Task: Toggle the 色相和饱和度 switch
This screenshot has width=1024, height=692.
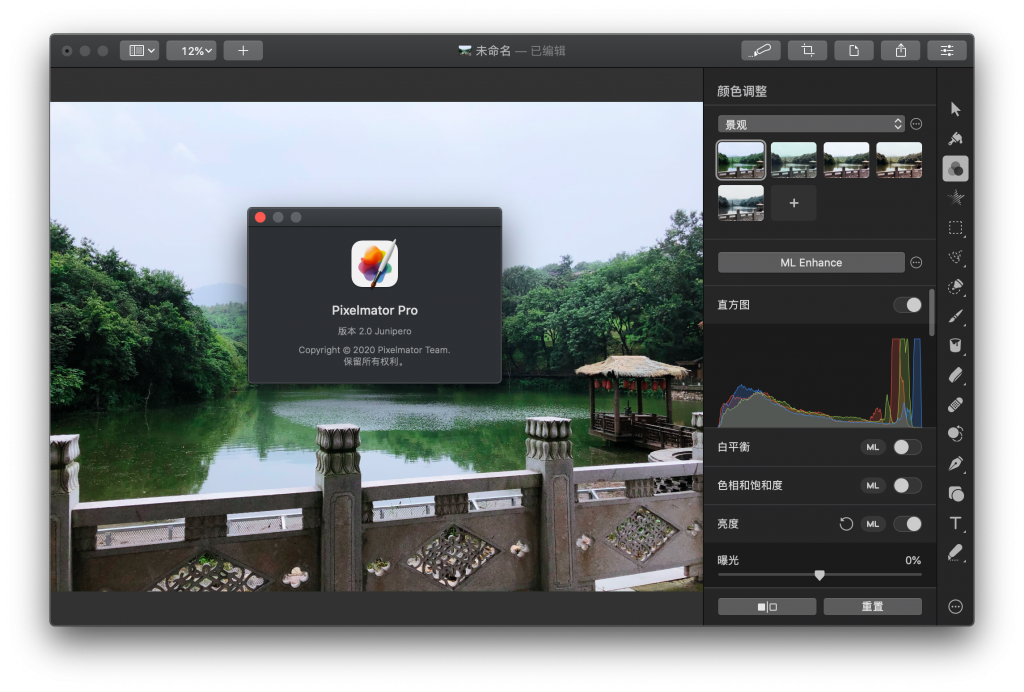Action: (908, 486)
